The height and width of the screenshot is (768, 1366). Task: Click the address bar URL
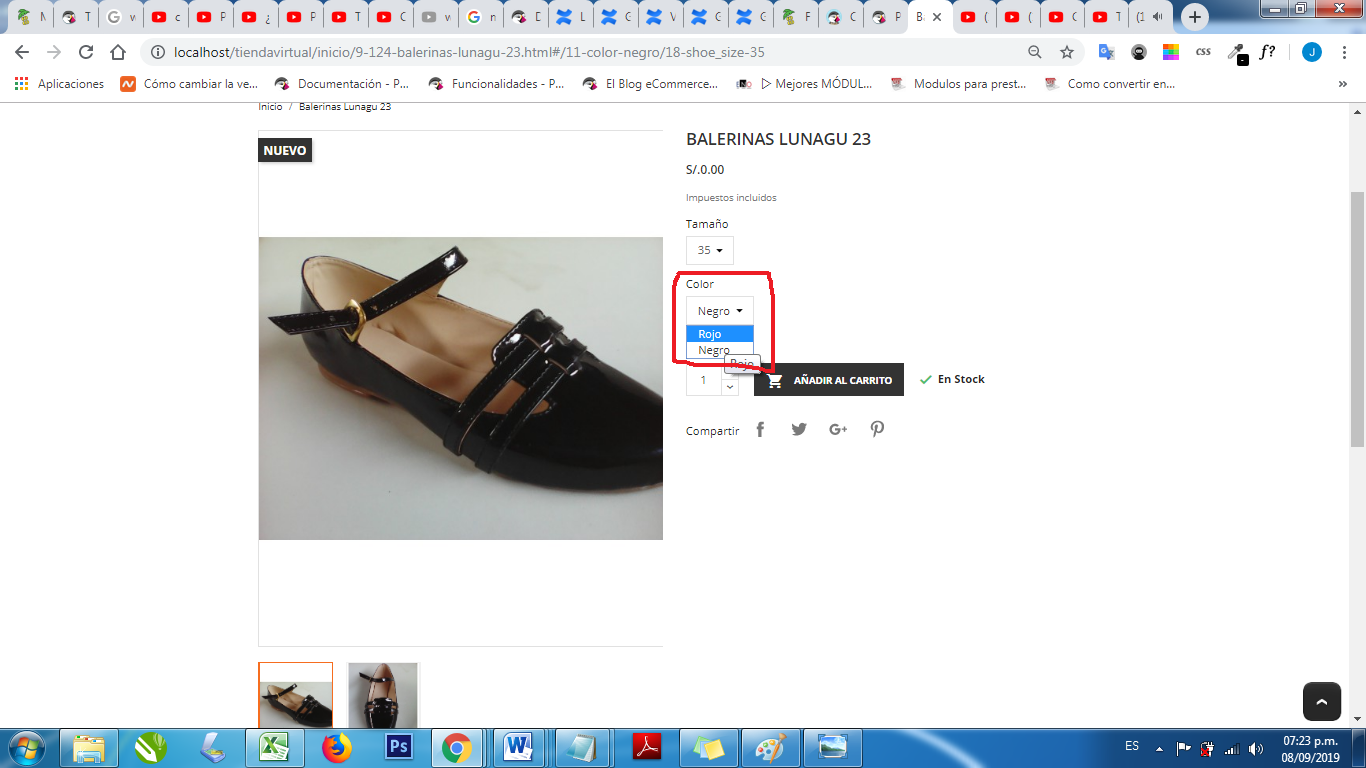pos(471,52)
